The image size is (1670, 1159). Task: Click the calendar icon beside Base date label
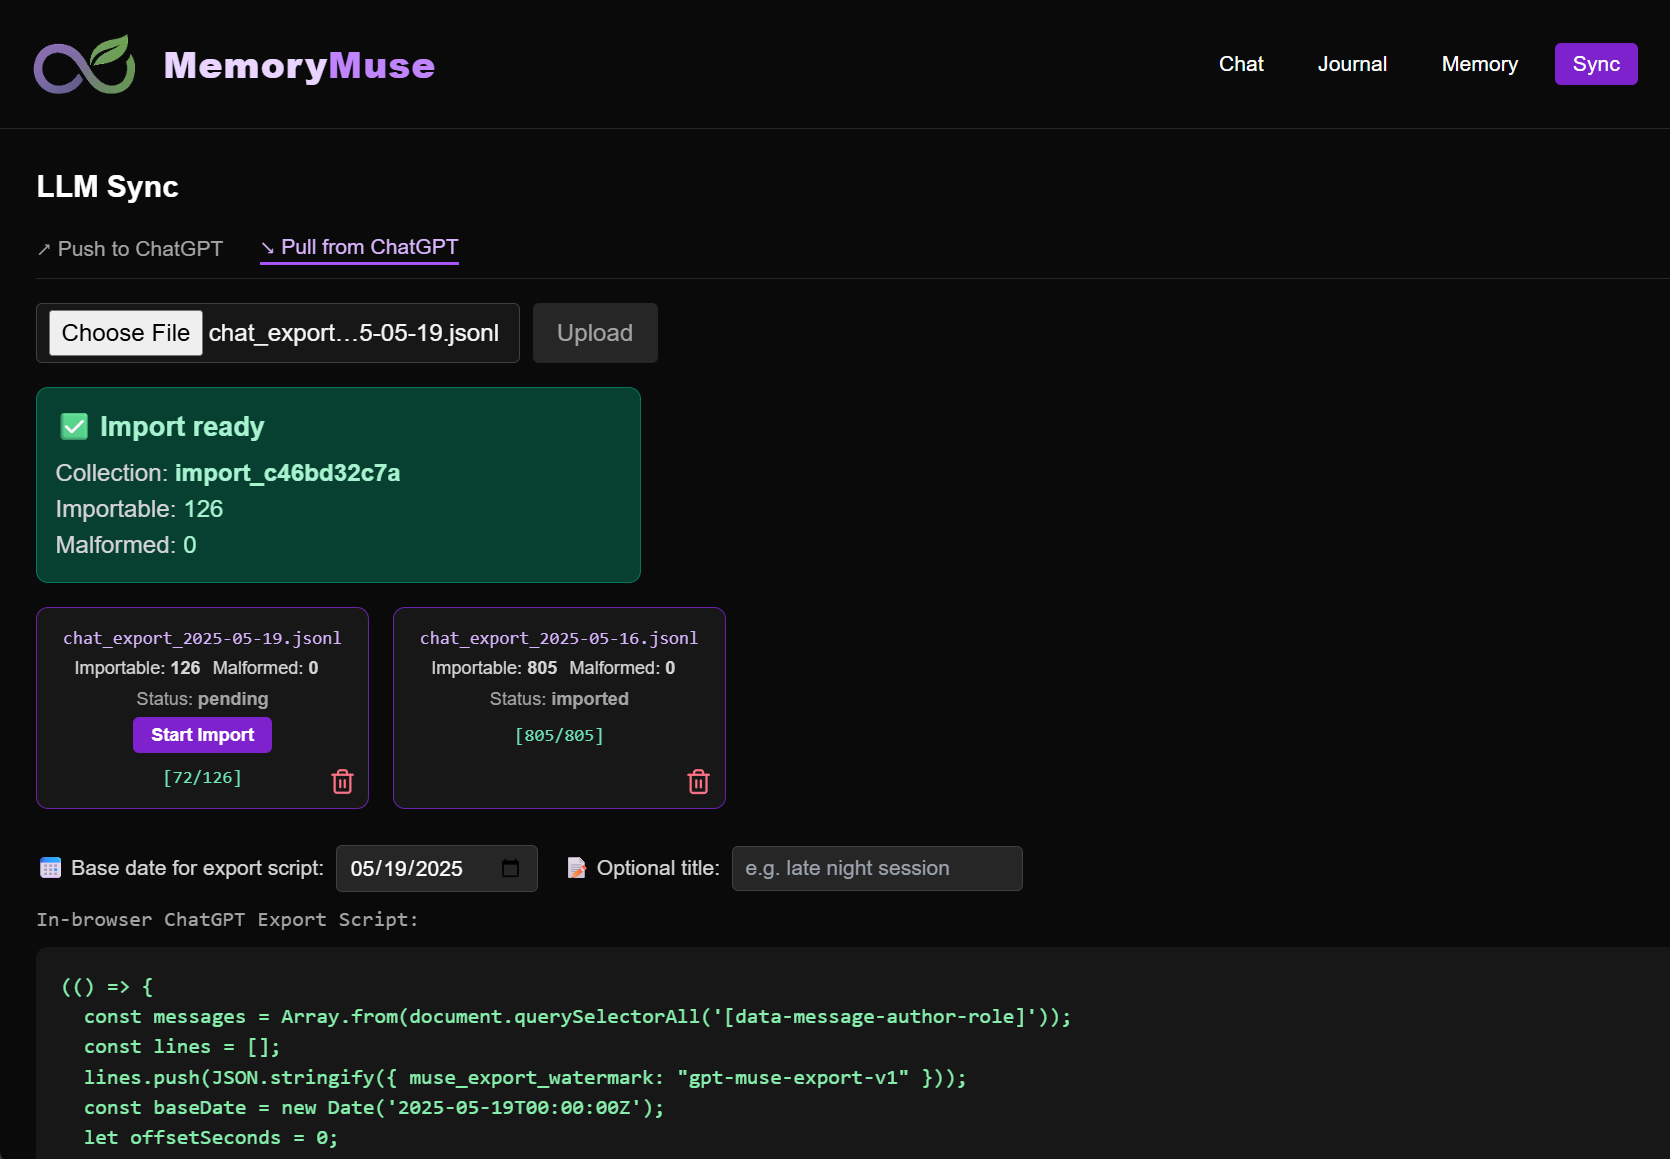click(x=50, y=868)
